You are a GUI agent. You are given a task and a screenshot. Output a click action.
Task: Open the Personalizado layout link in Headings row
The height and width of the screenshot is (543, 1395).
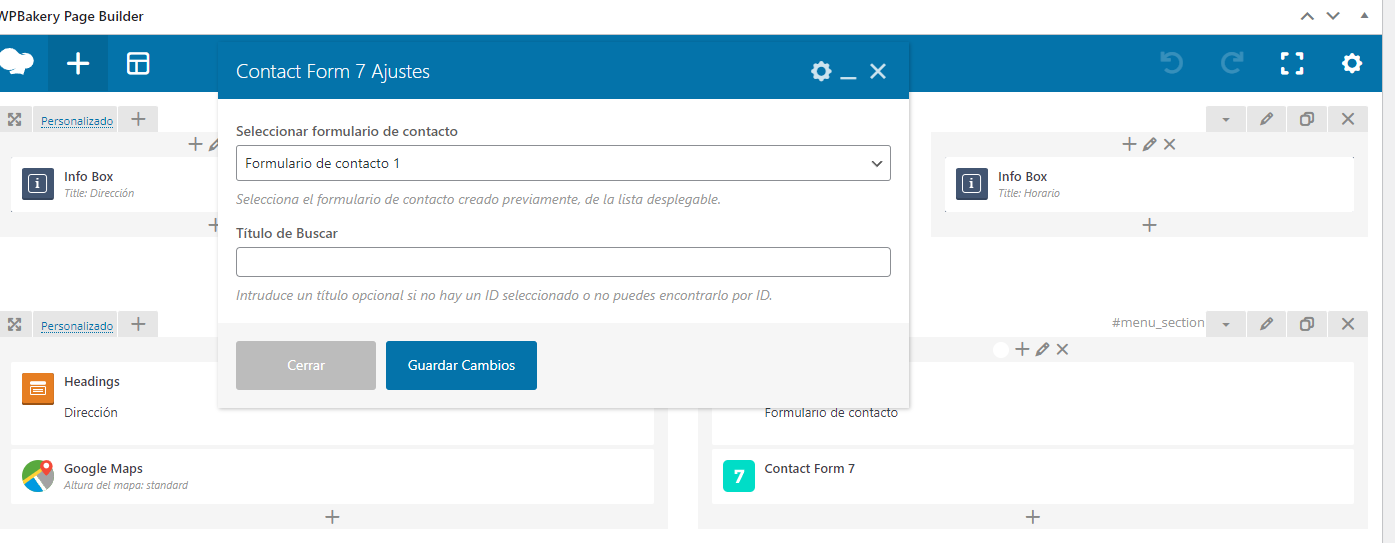tap(77, 326)
